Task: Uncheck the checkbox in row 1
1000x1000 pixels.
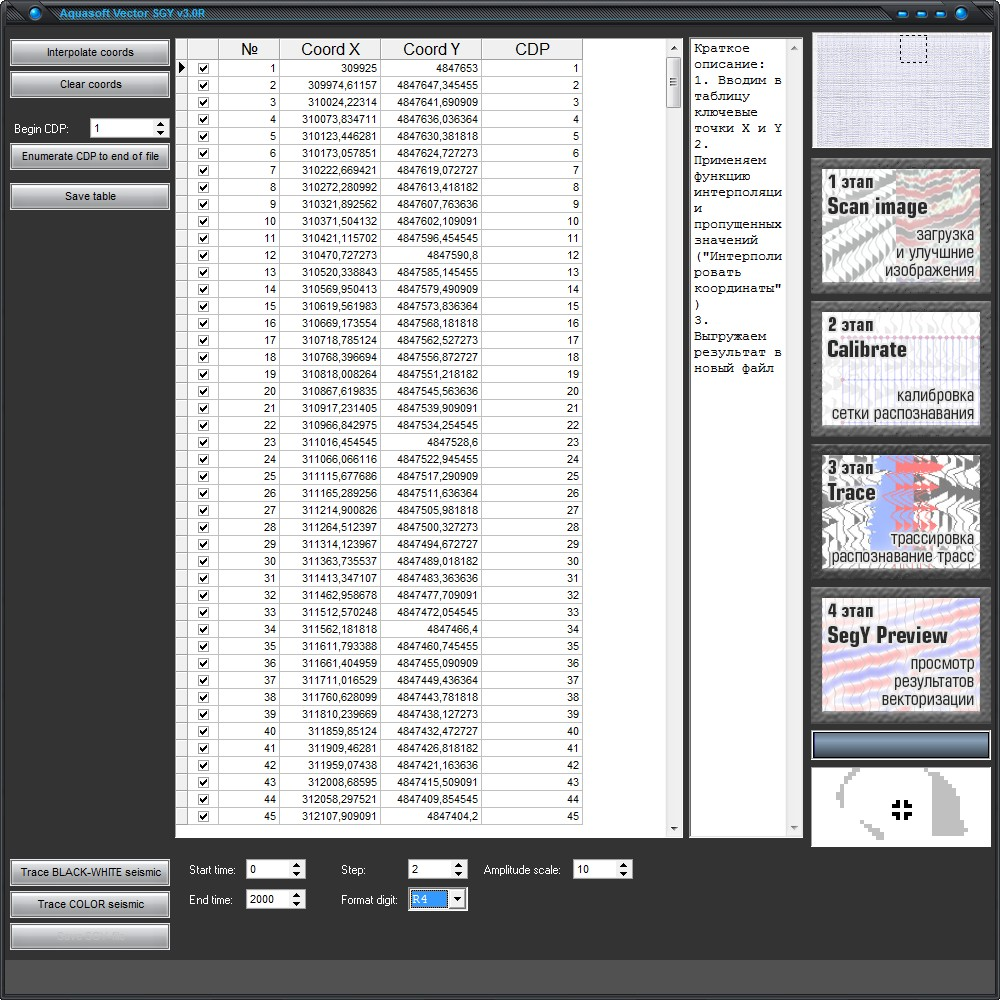Action: coord(204,69)
